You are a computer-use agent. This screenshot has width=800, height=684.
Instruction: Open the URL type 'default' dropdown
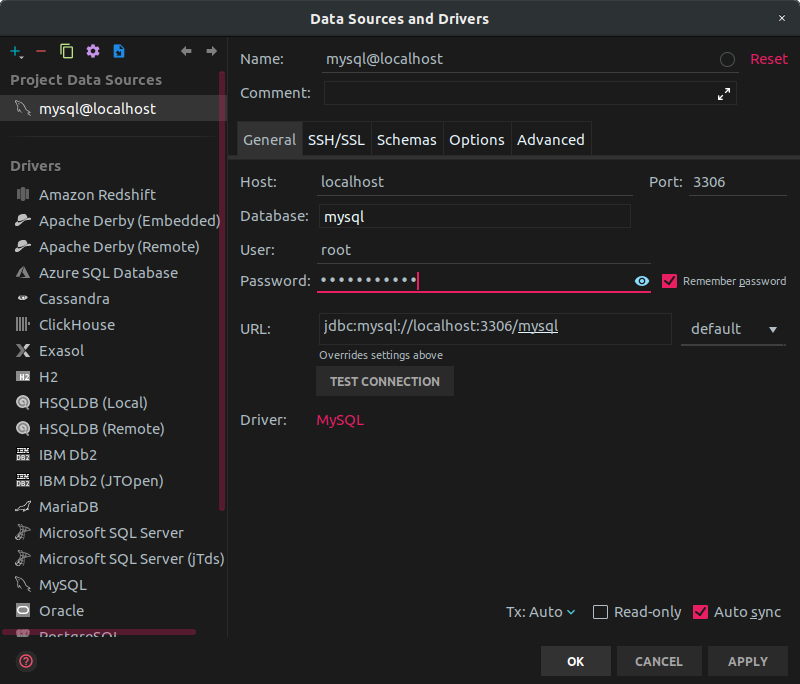(x=733, y=329)
